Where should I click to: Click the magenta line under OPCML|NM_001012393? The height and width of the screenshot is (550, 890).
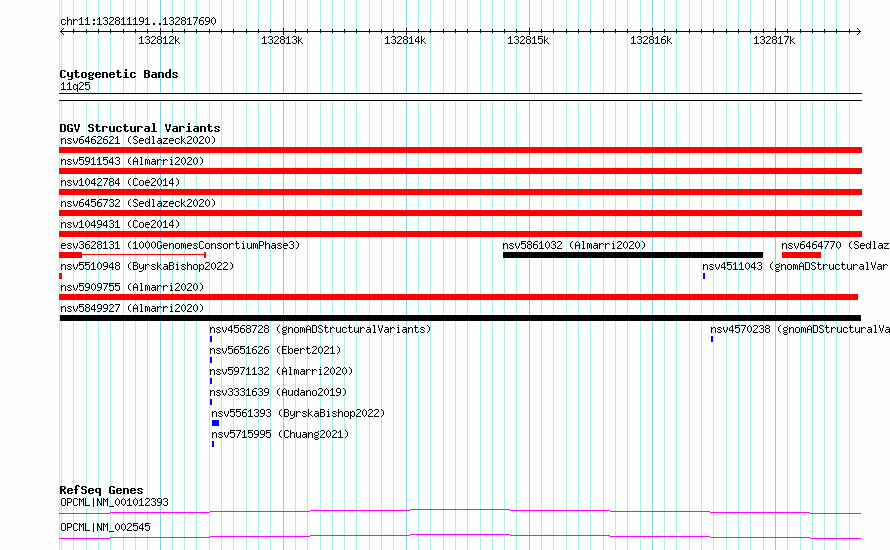pyautogui.click(x=460, y=512)
